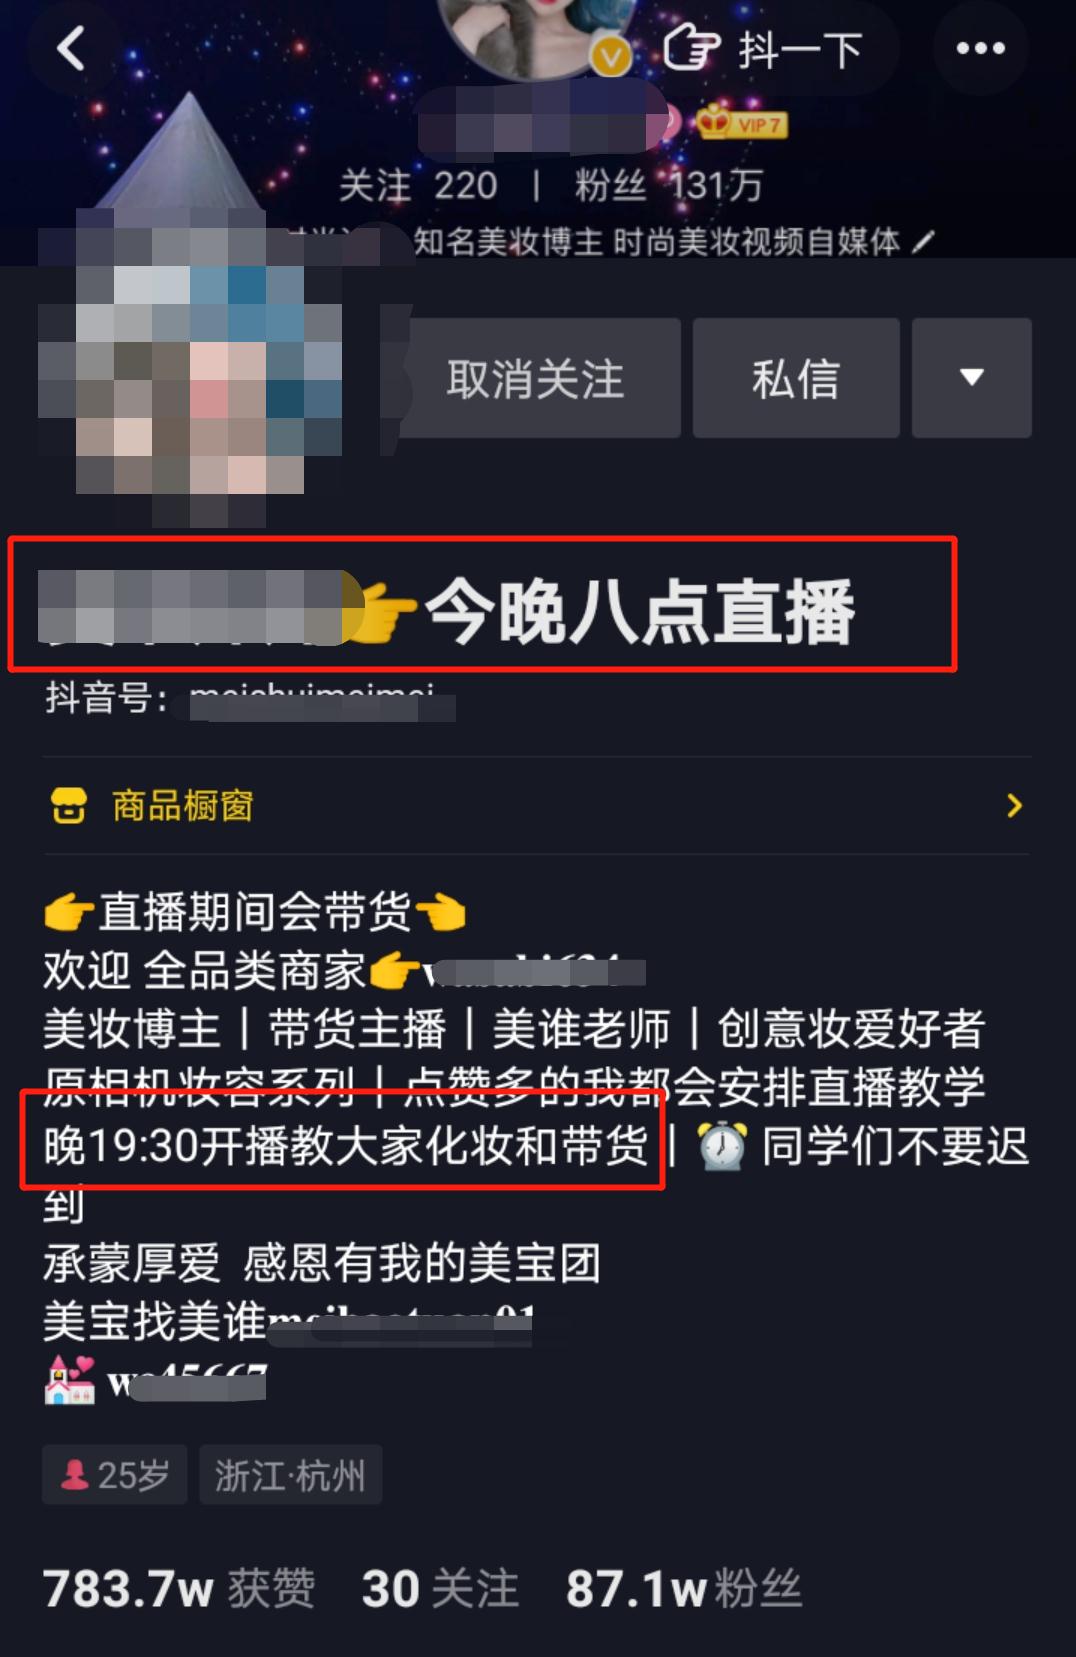The height and width of the screenshot is (1657, 1076).
Task: Expand the dropdown arrow next to 私信
Action: (971, 378)
